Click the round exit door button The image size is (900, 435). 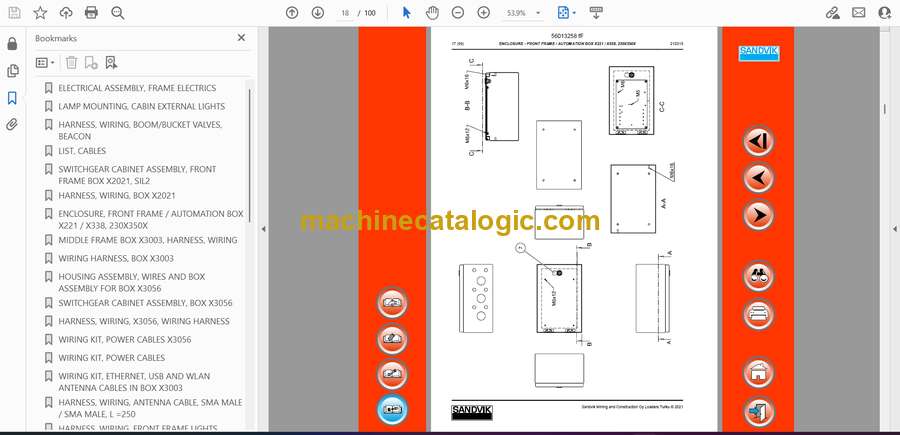758,411
